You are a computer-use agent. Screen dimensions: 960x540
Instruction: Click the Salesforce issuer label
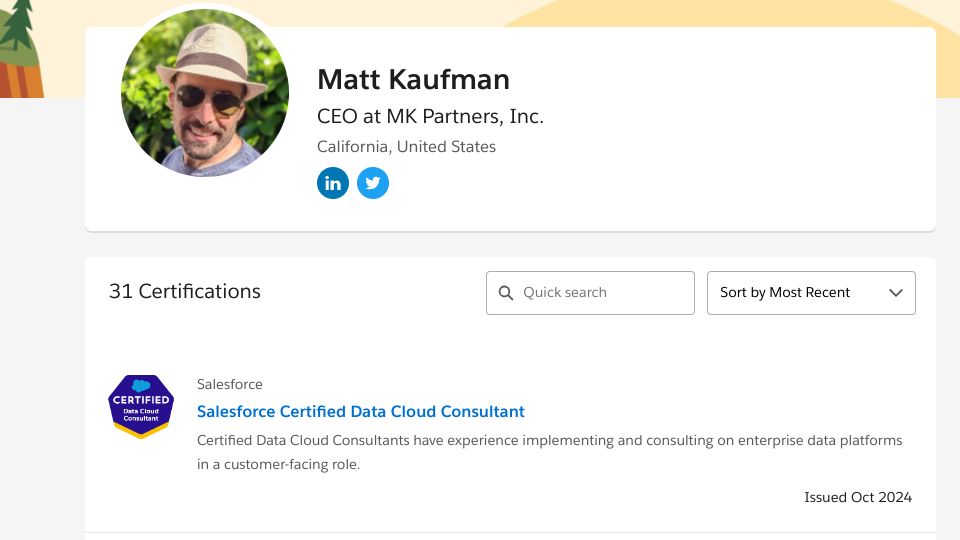point(230,384)
